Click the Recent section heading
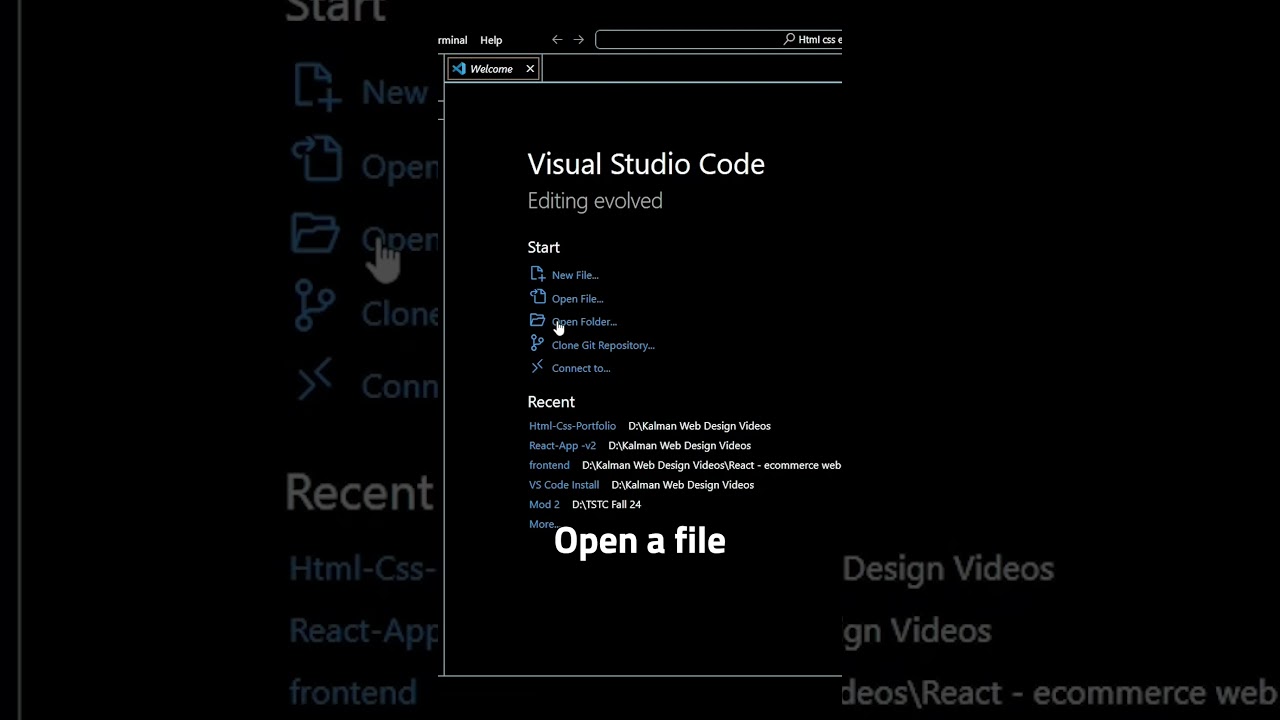Image resolution: width=1280 pixels, height=720 pixels. (551, 402)
